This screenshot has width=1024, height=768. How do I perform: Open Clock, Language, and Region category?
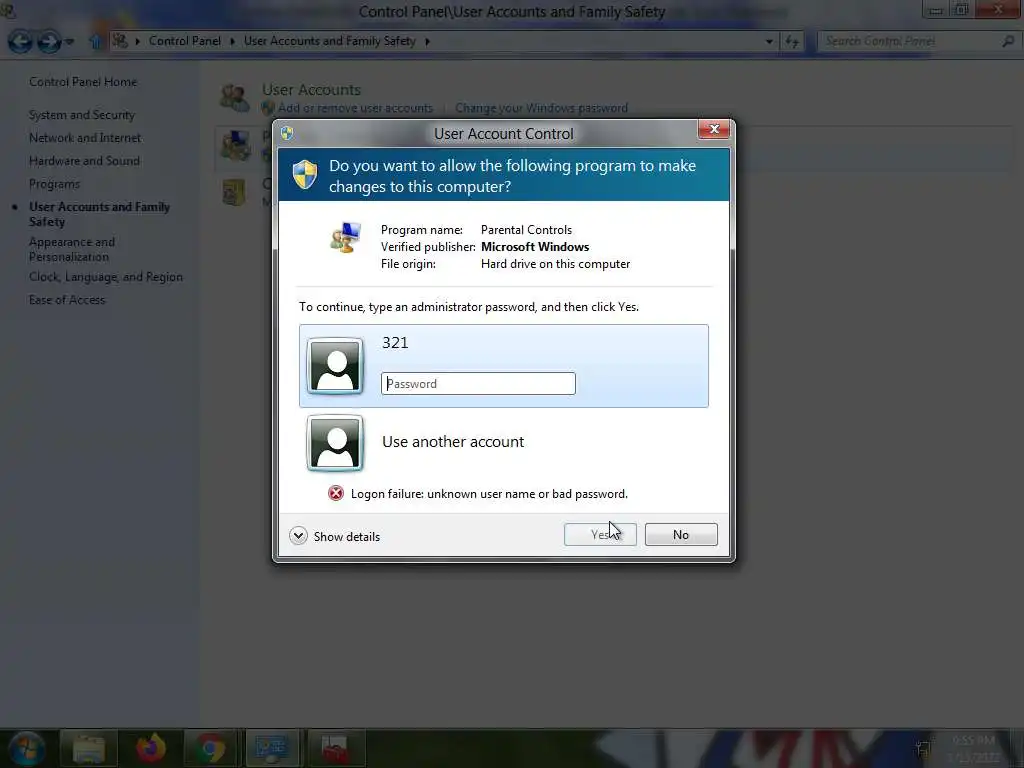[x=106, y=277]
